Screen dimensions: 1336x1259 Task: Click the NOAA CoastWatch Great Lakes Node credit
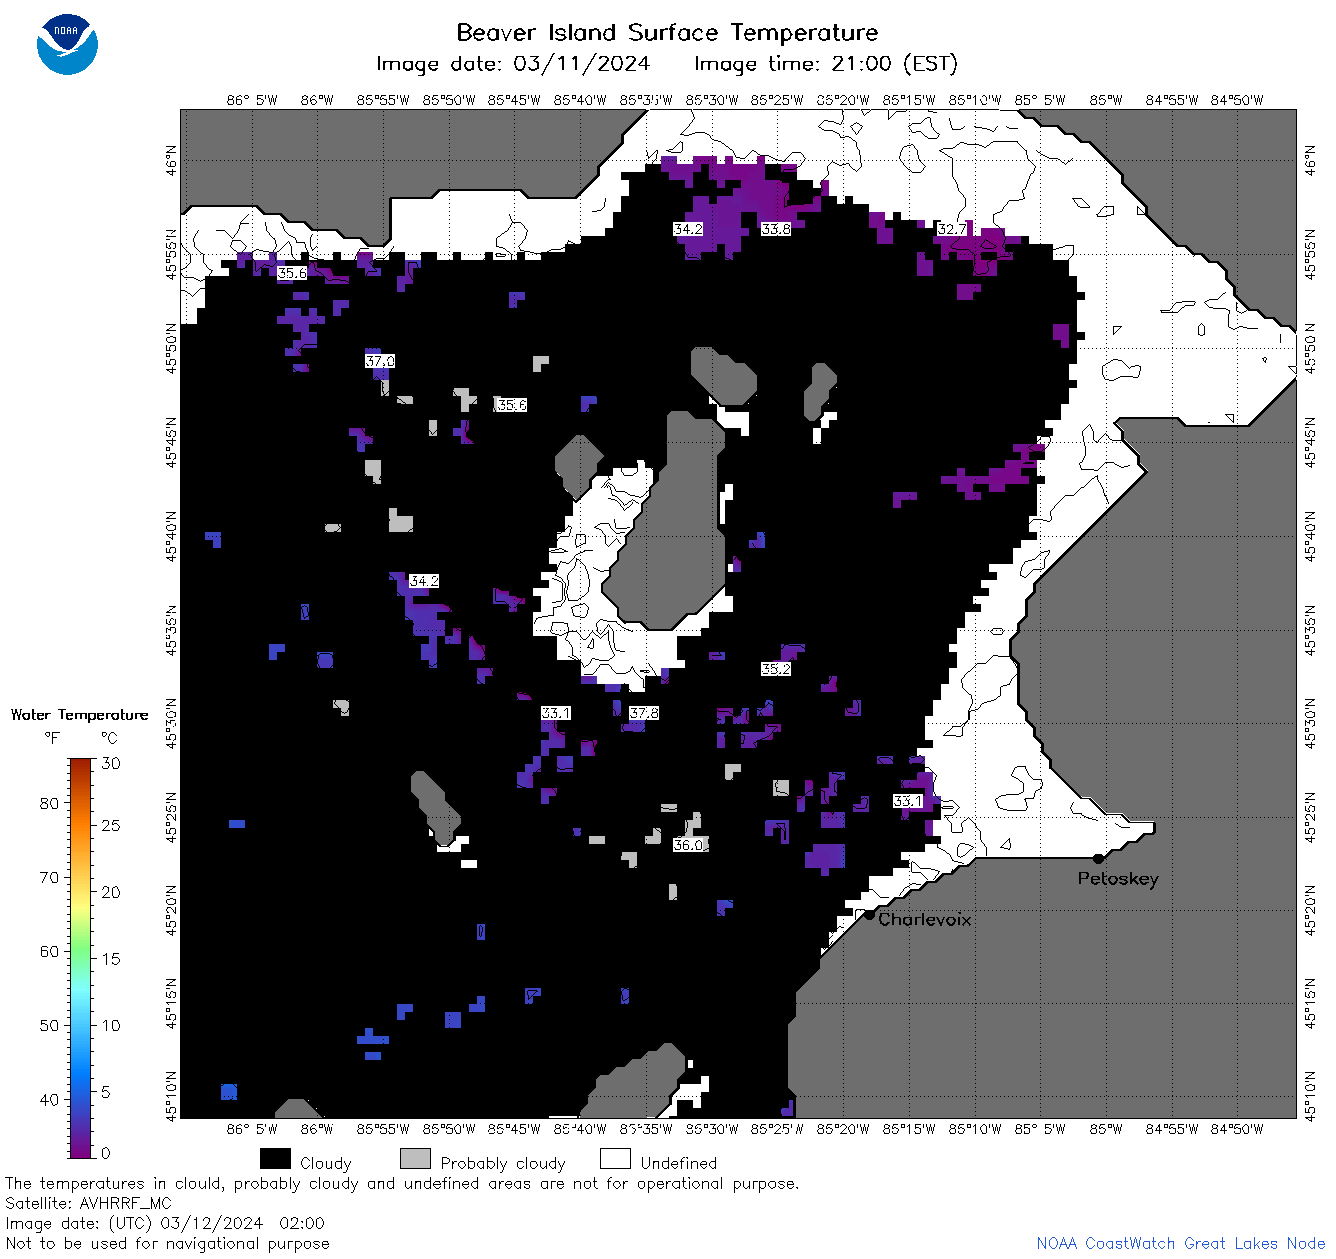[x=1180, y=1243]
